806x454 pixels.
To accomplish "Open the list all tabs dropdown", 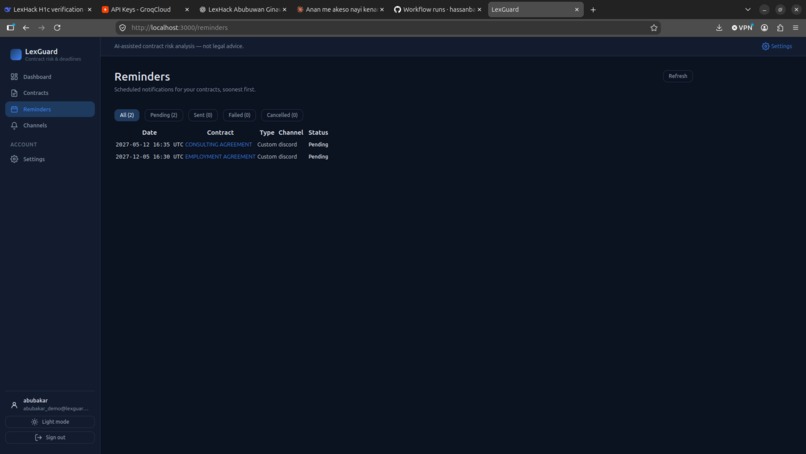I will click(x=748, y=9).
